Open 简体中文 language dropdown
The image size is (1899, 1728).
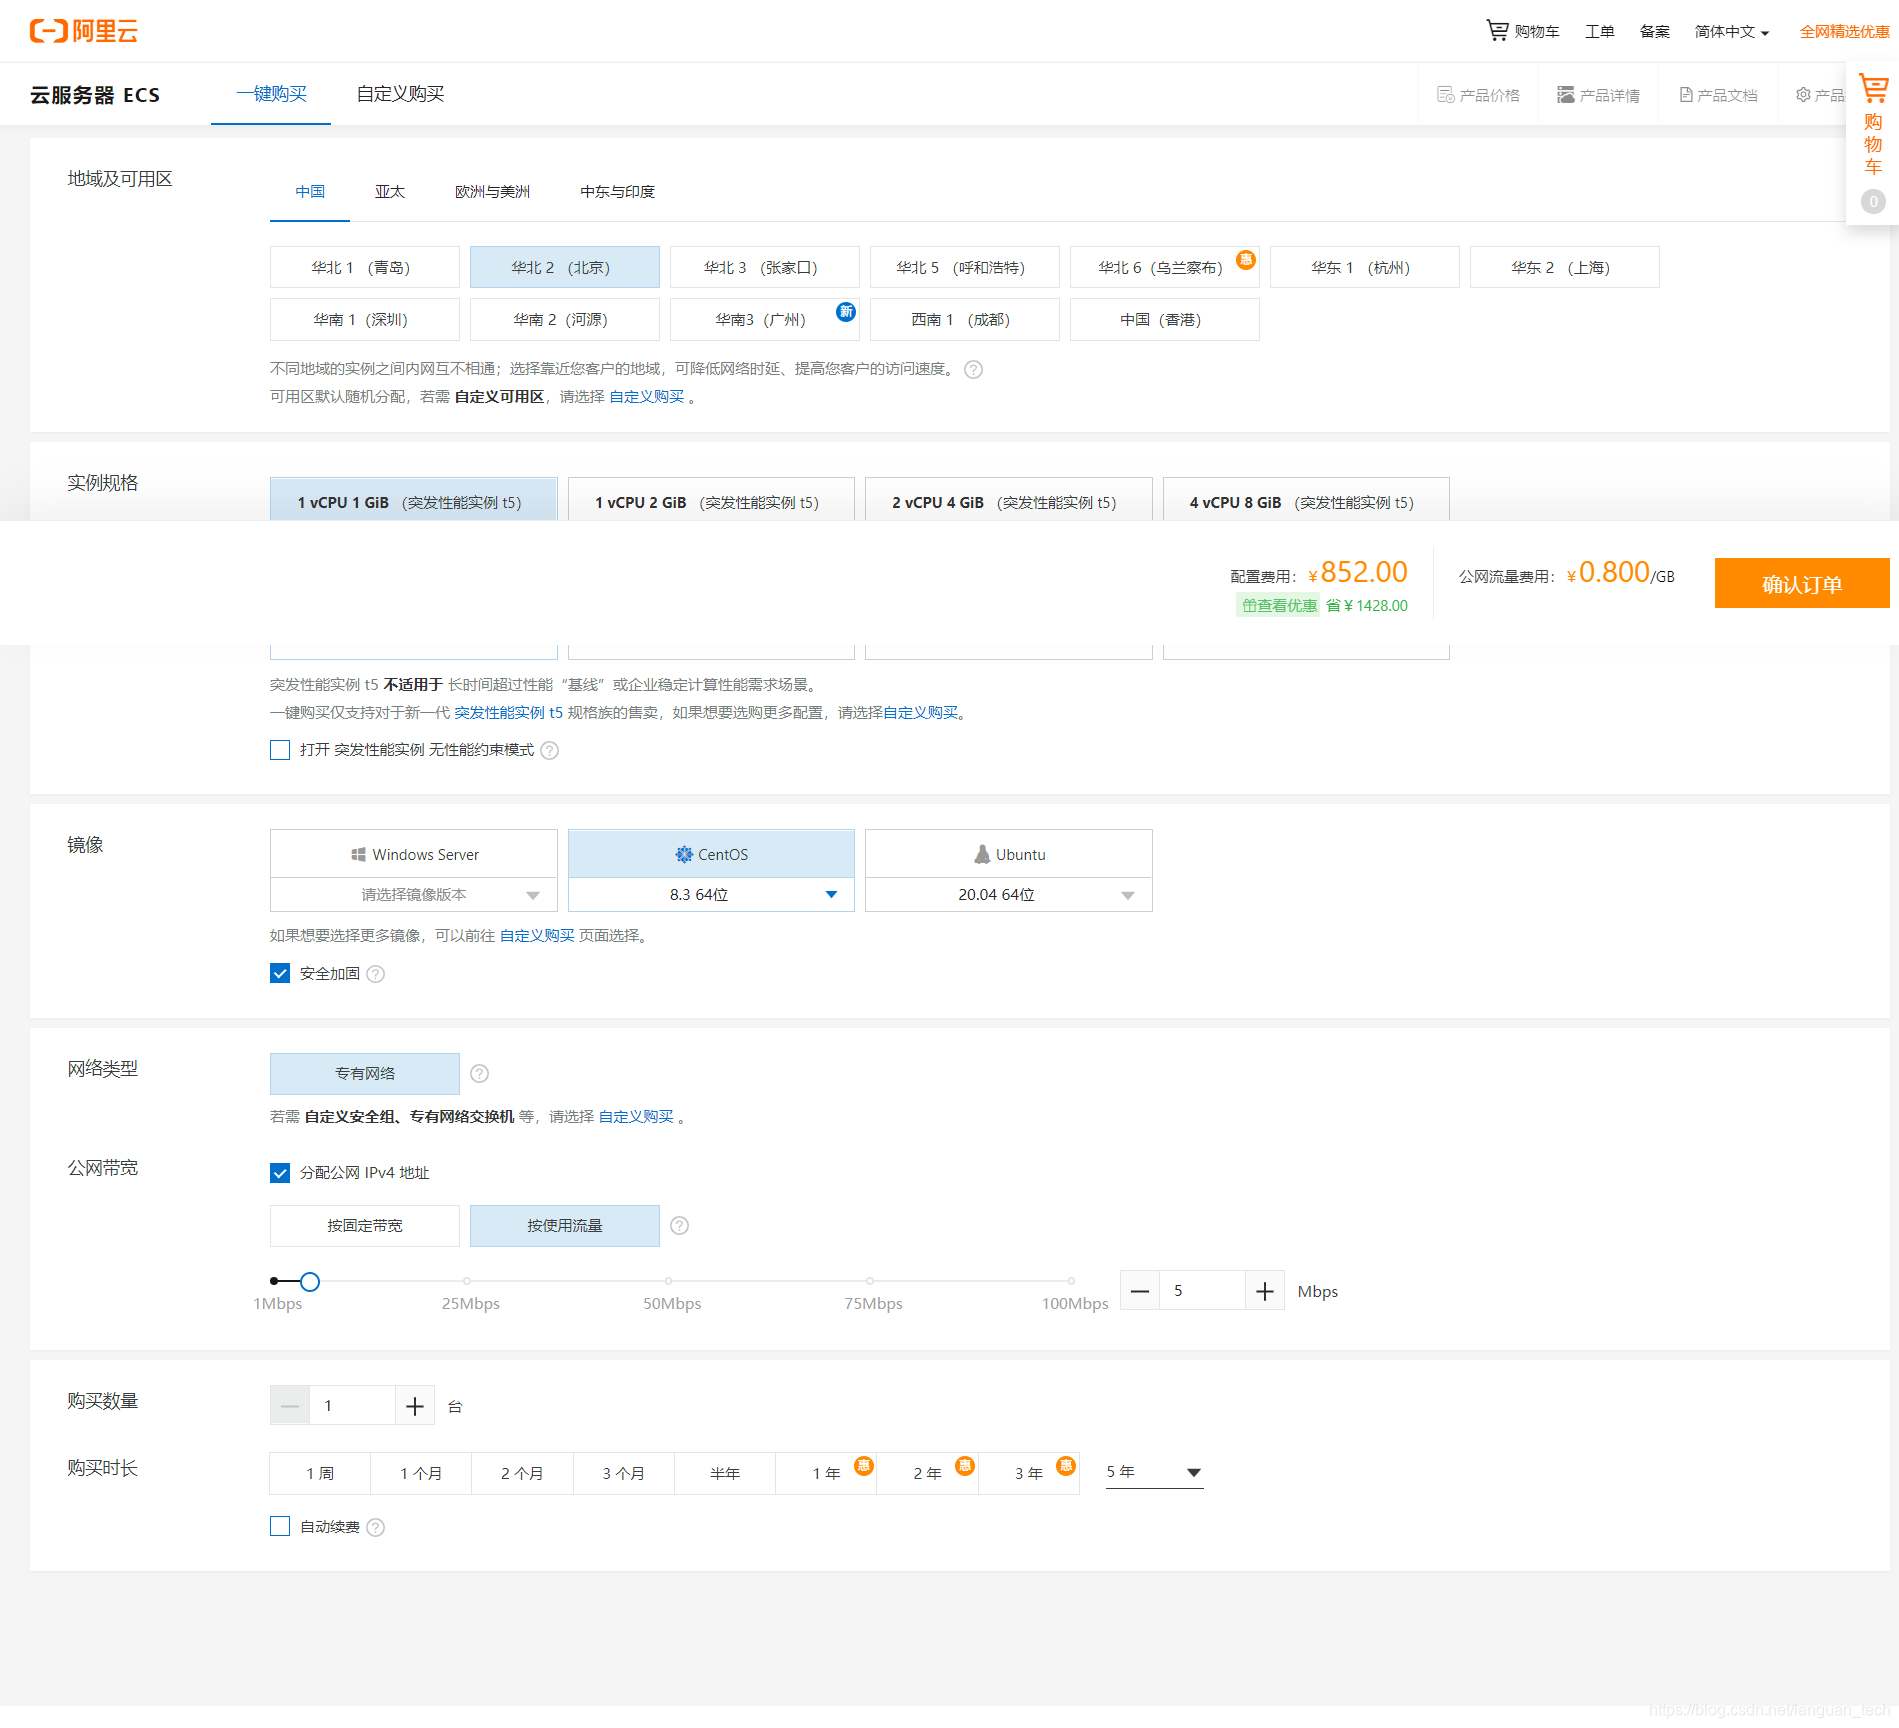pyautogui.click(x=1732, y=31)
